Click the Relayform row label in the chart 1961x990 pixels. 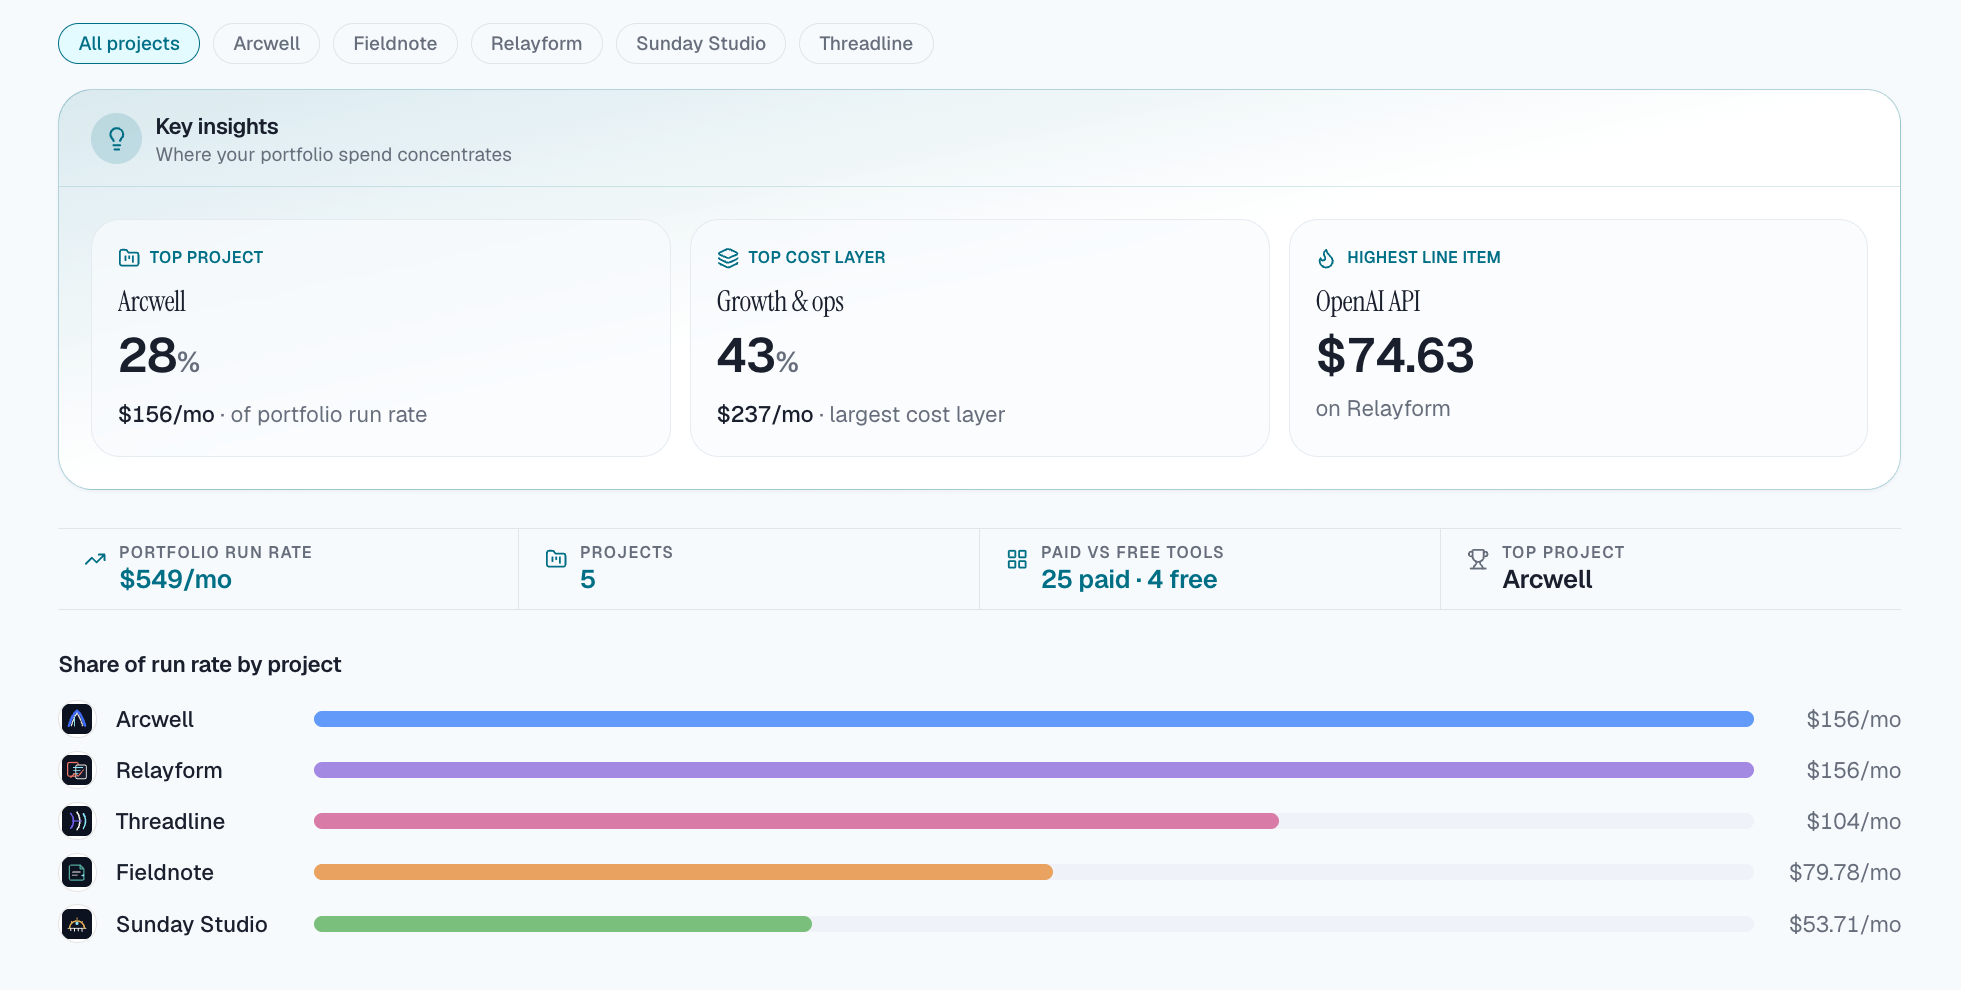(169, 770)
